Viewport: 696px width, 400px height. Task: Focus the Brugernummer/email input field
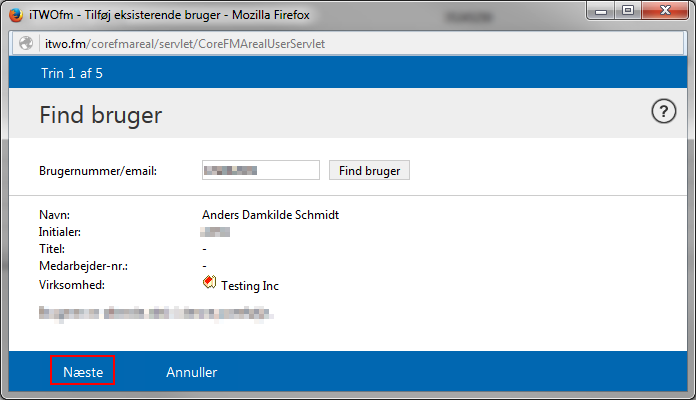click(260, 170)
